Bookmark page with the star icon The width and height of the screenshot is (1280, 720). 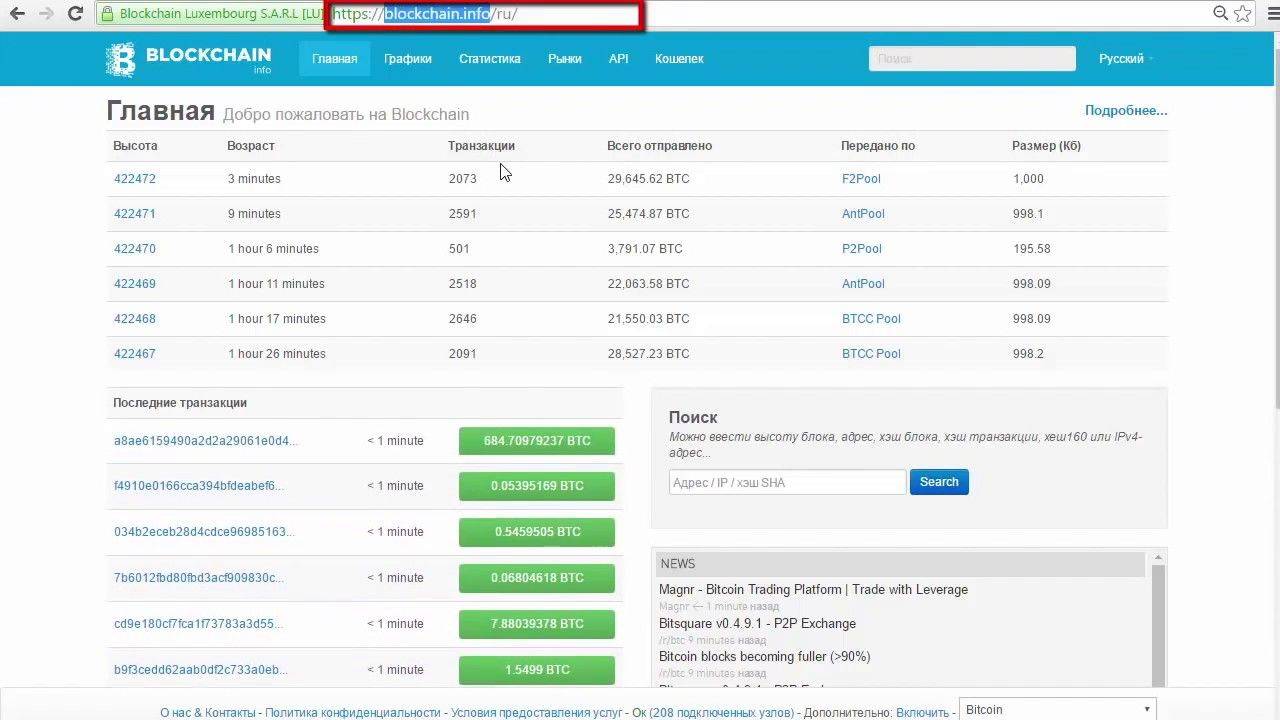click(1243, 14)
